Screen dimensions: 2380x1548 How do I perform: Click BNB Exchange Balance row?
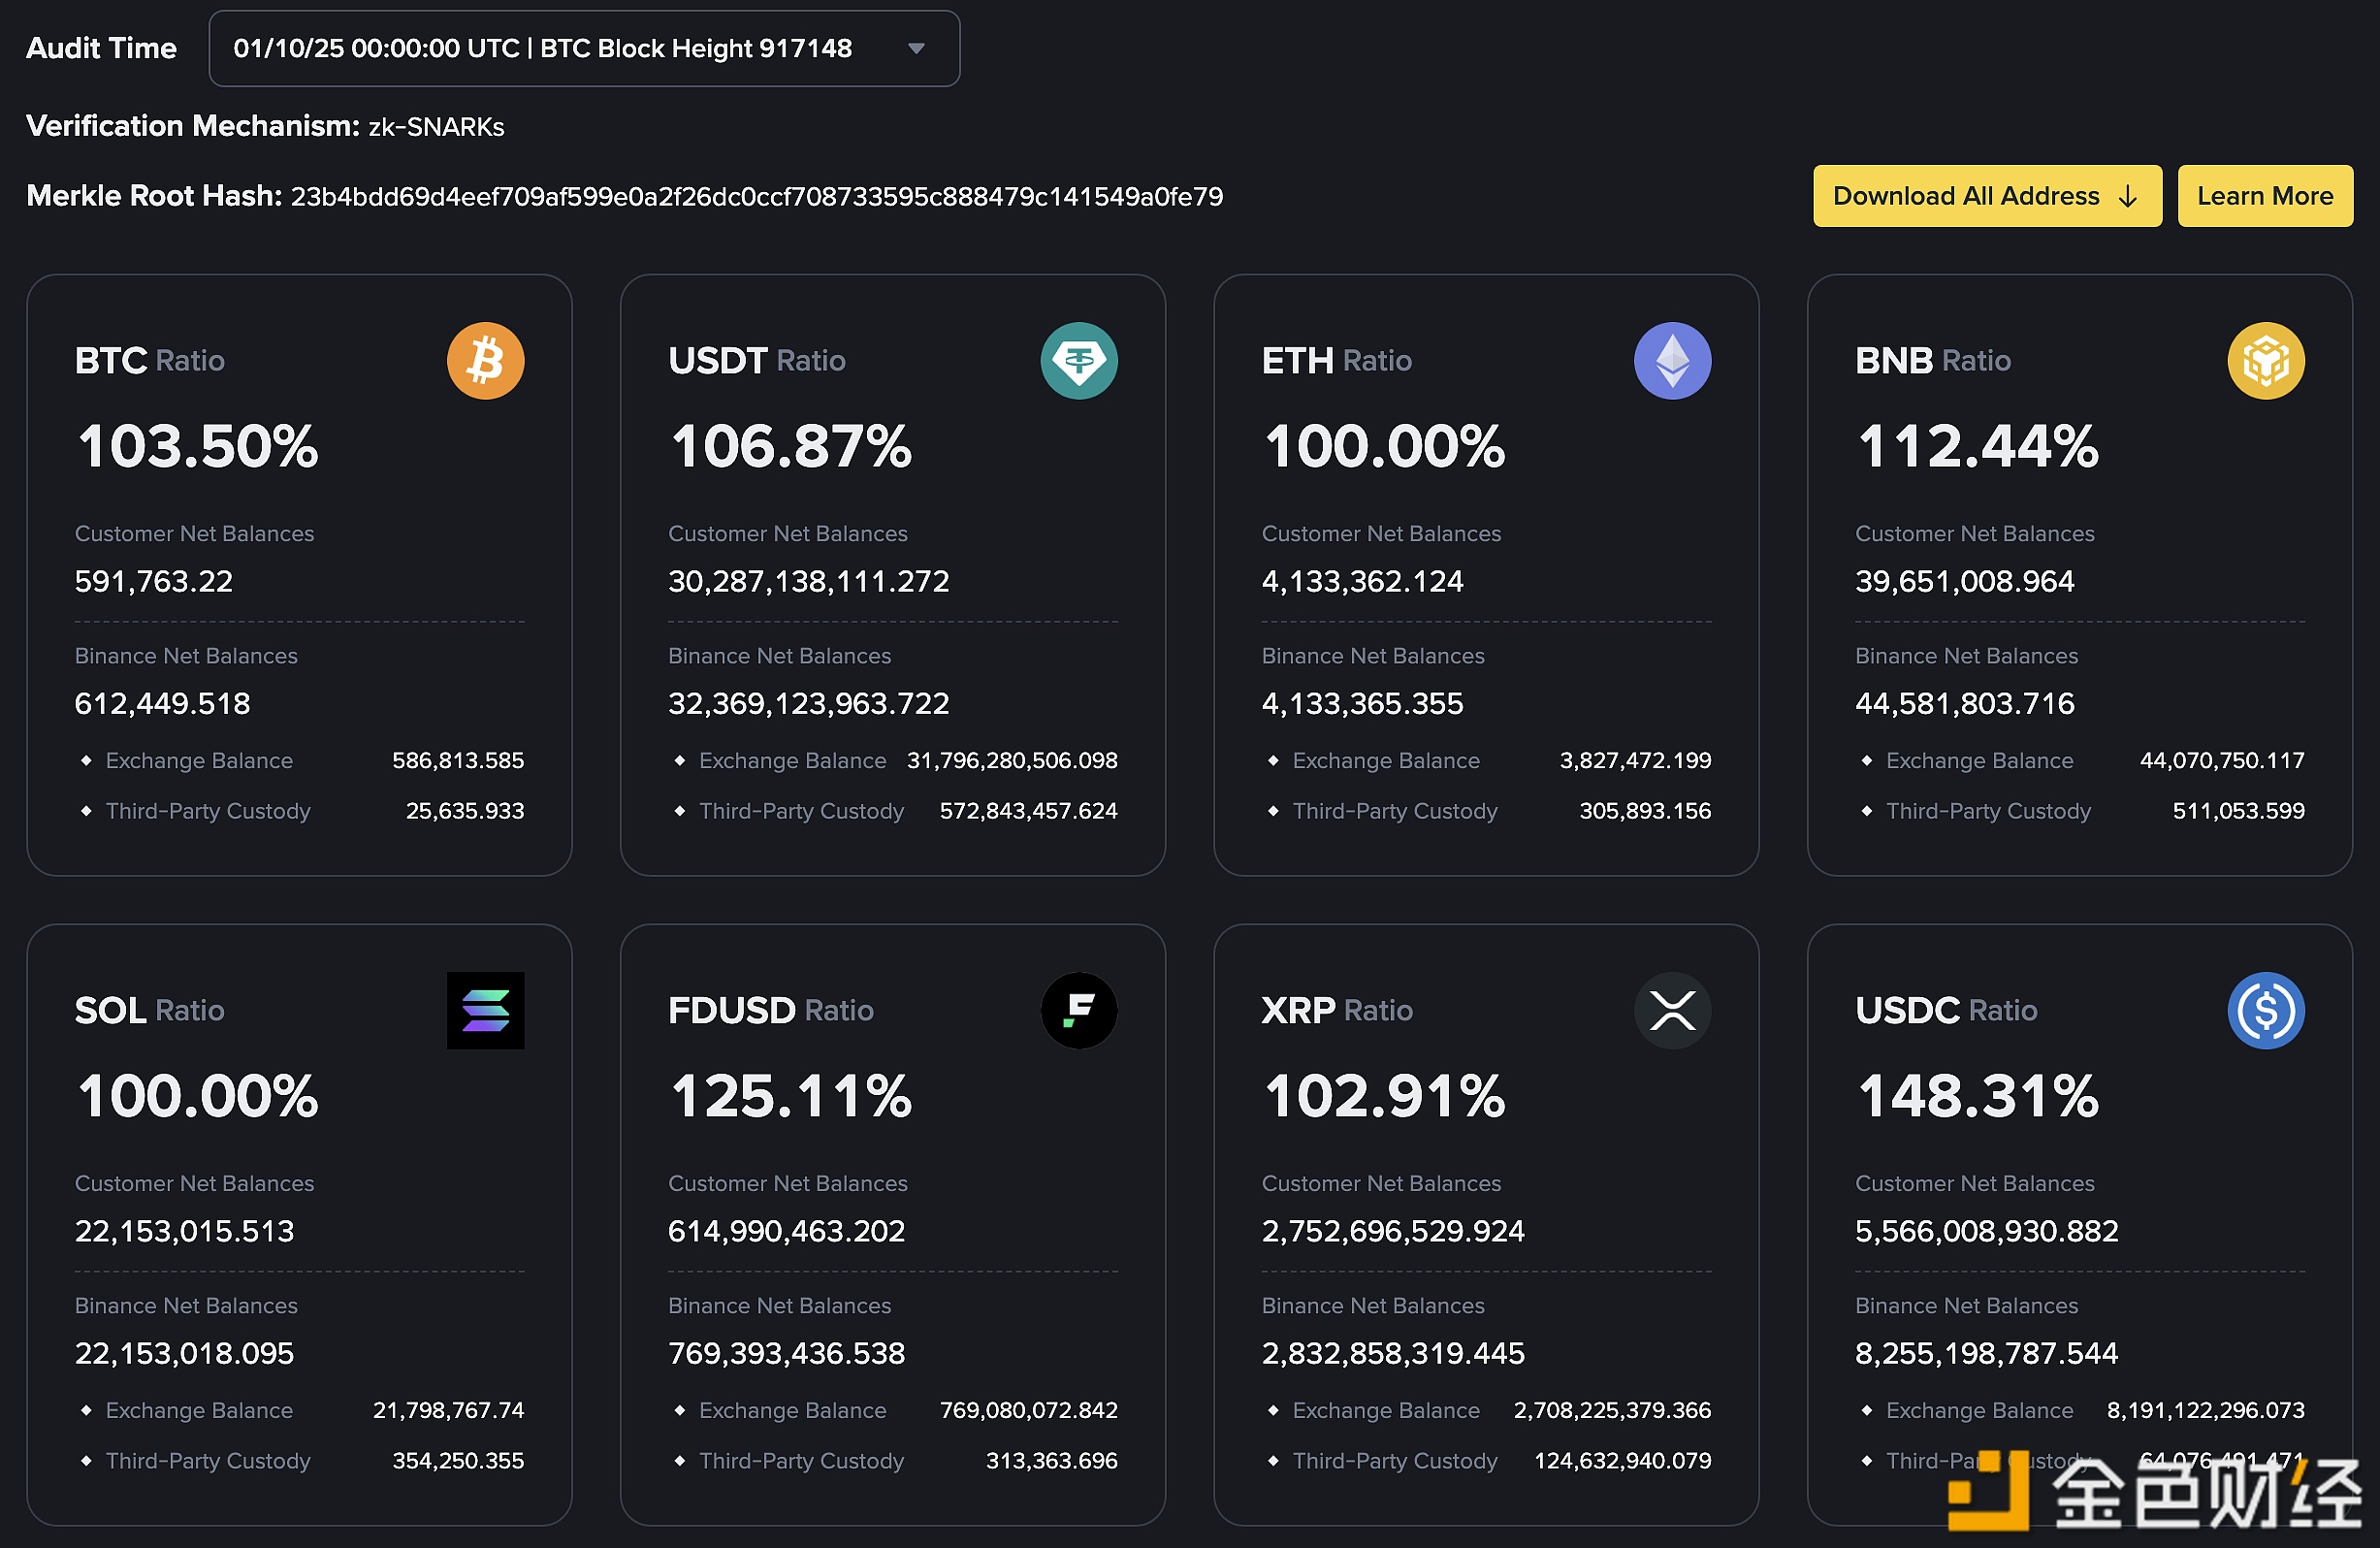(2078, 760)
